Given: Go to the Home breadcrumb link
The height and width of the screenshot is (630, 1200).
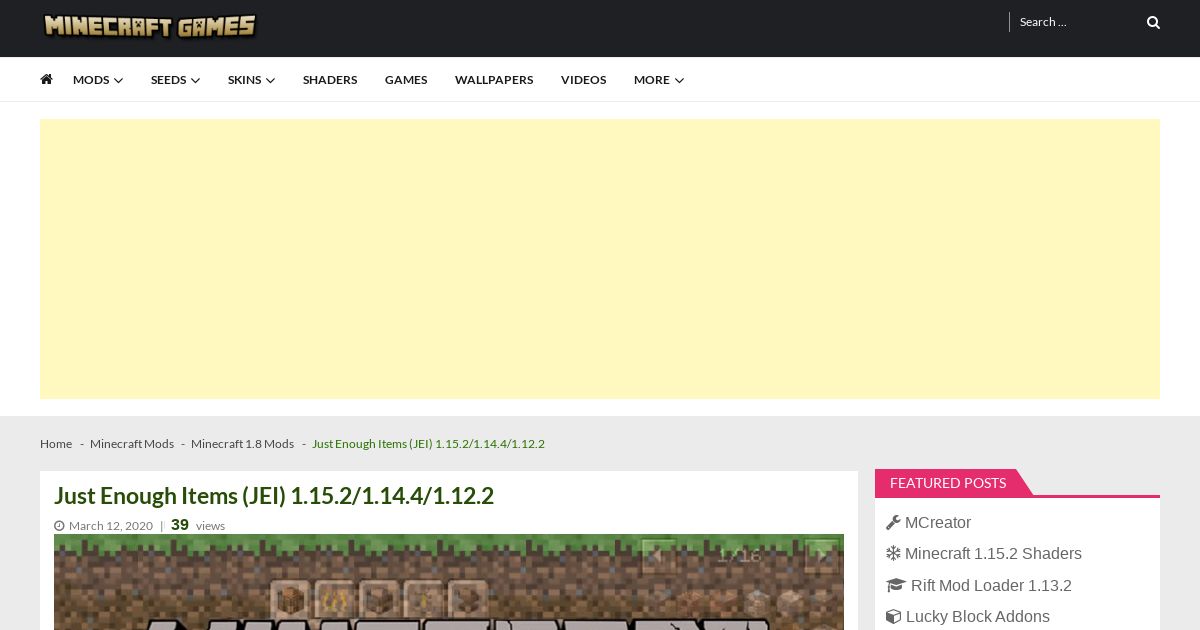Looking at the screenshot, I should click(56, 444).
